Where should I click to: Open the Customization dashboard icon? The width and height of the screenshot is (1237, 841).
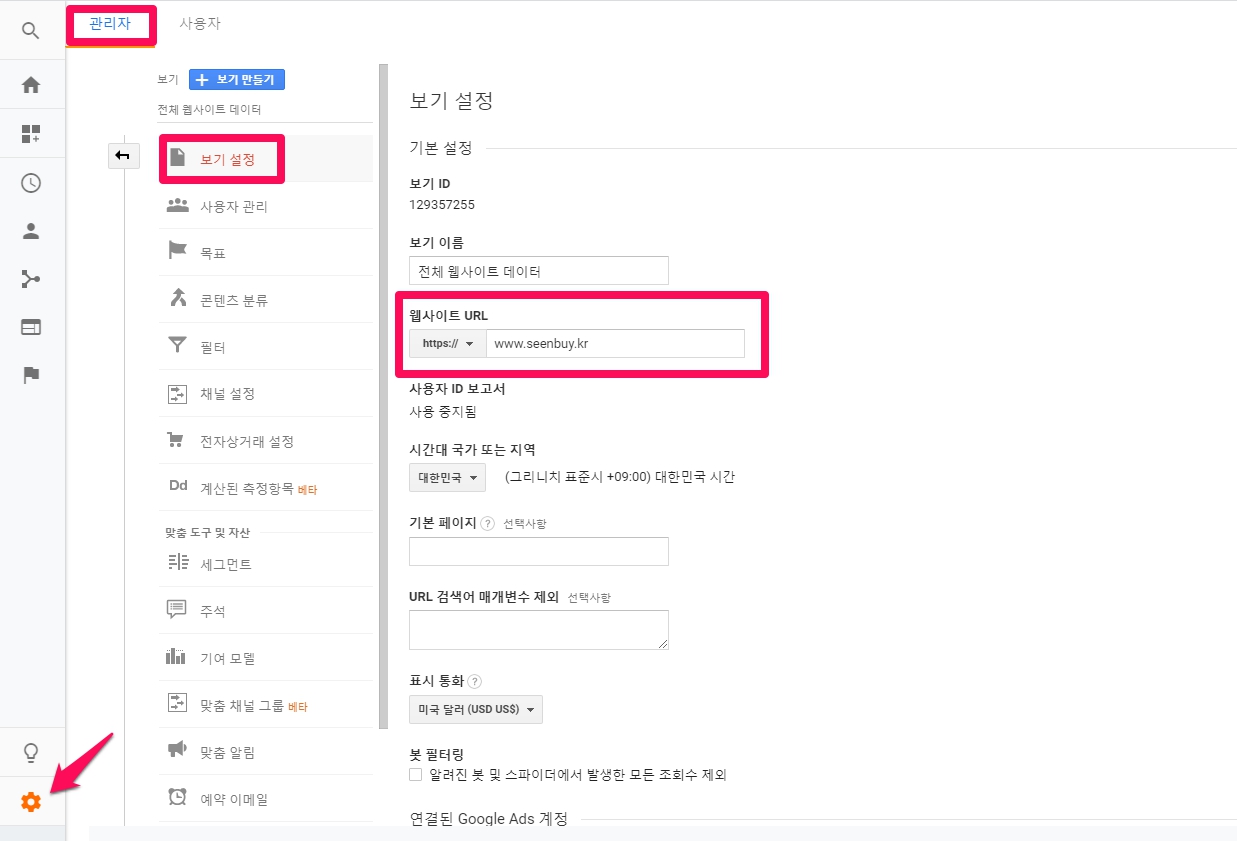point(31,134)
